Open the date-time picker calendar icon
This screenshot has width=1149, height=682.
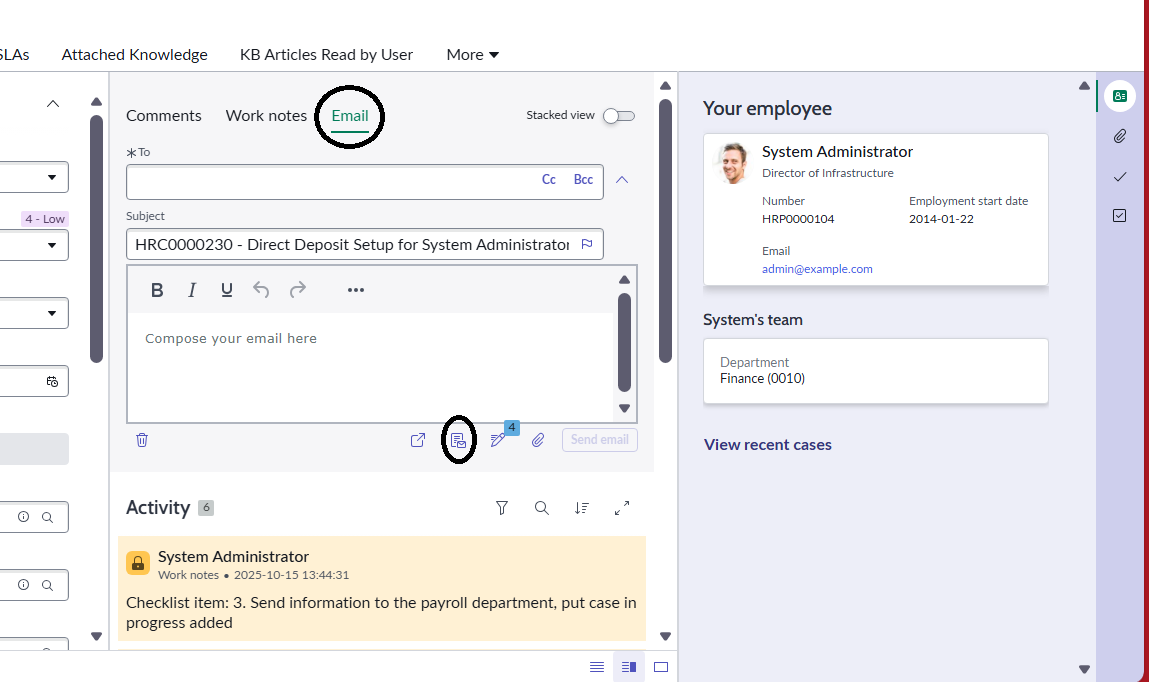coord(52,382)
